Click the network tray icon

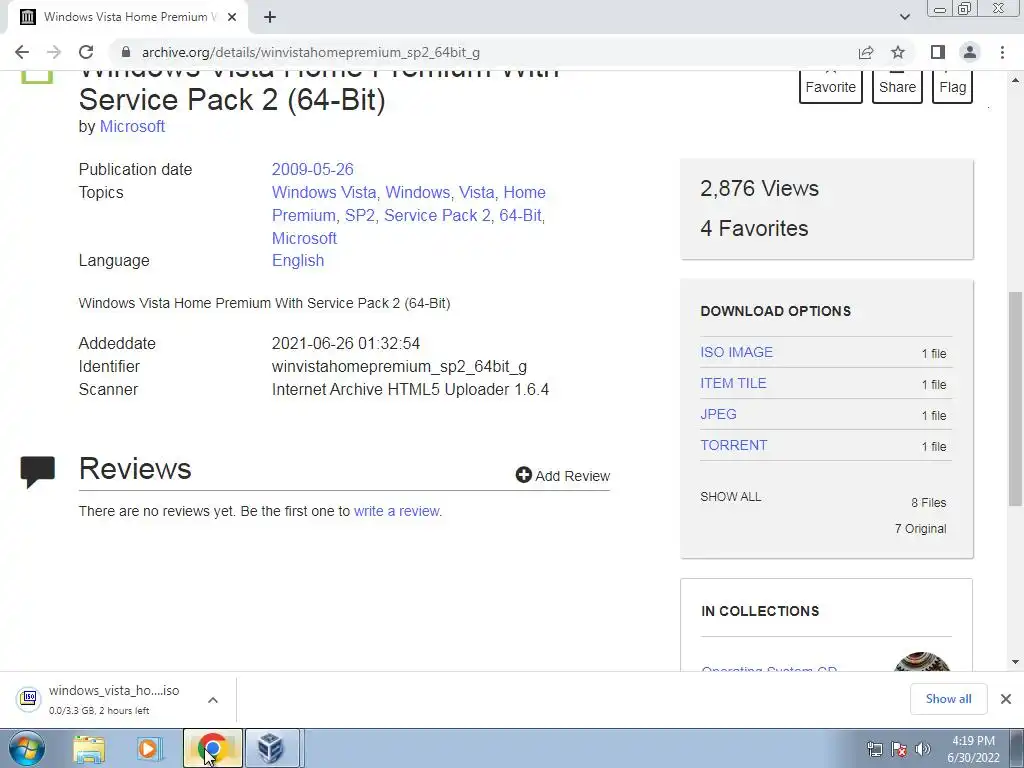[874, 749]
